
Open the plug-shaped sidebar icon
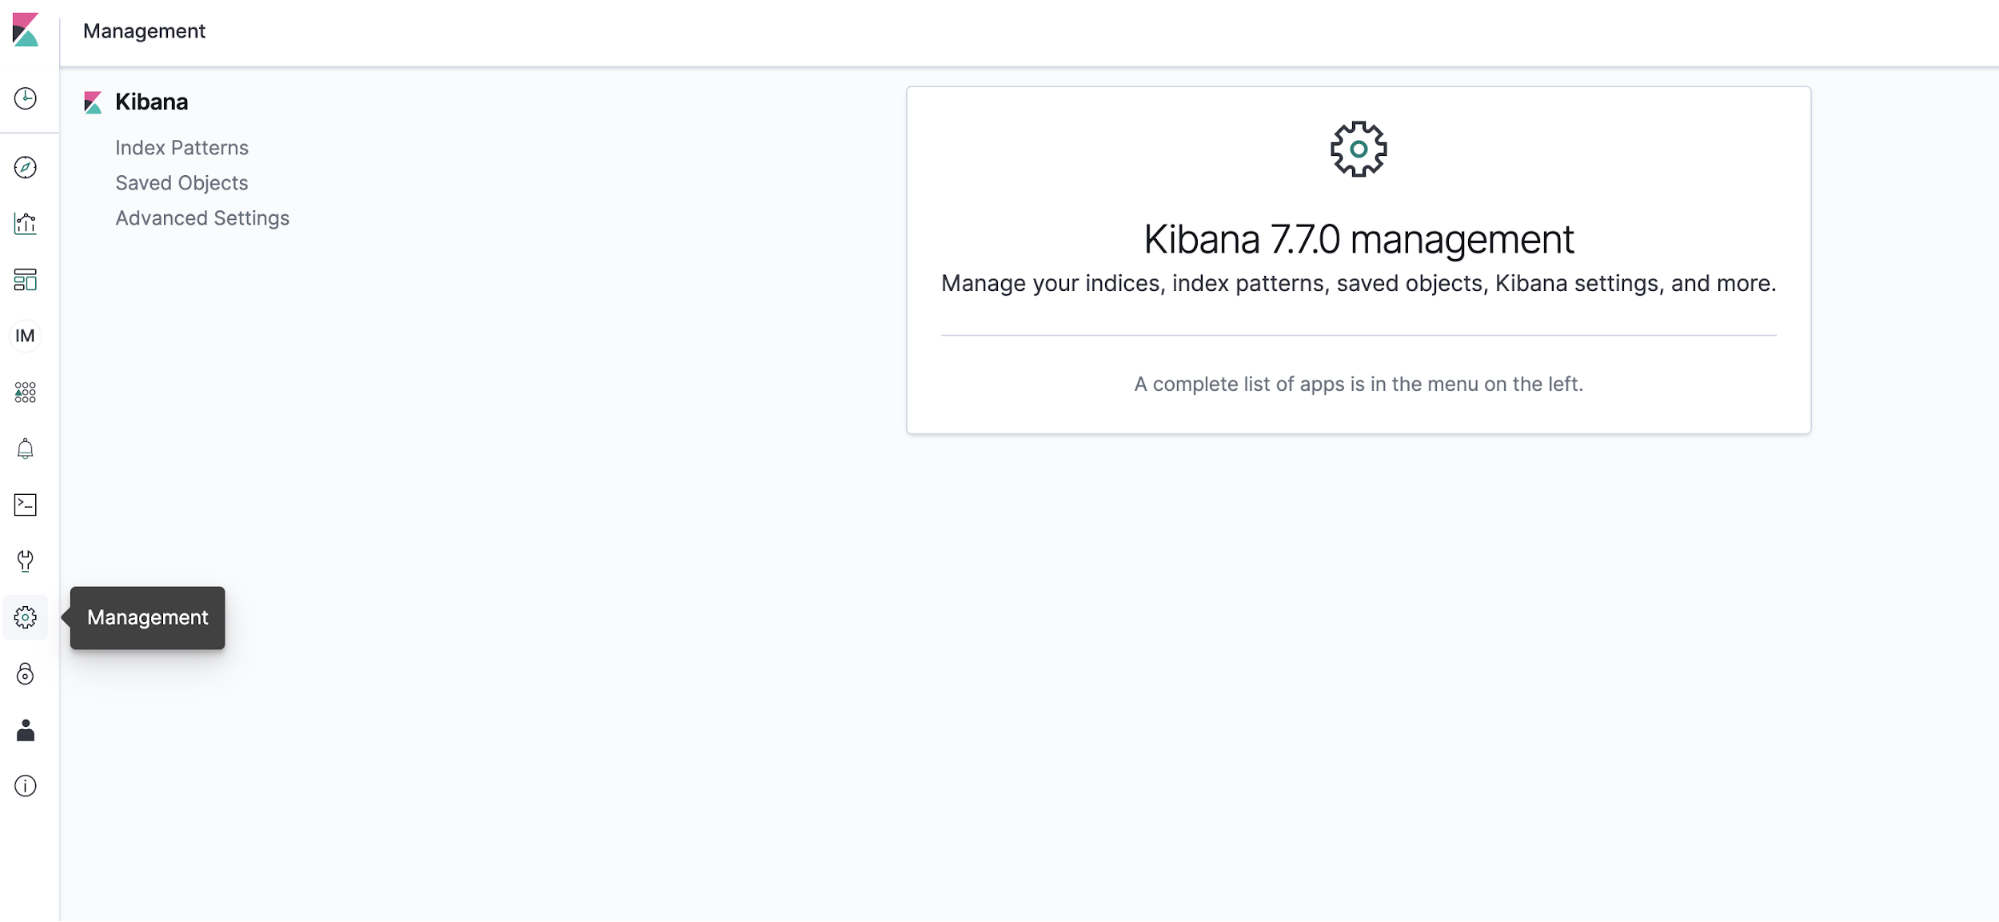pos(25,561)
